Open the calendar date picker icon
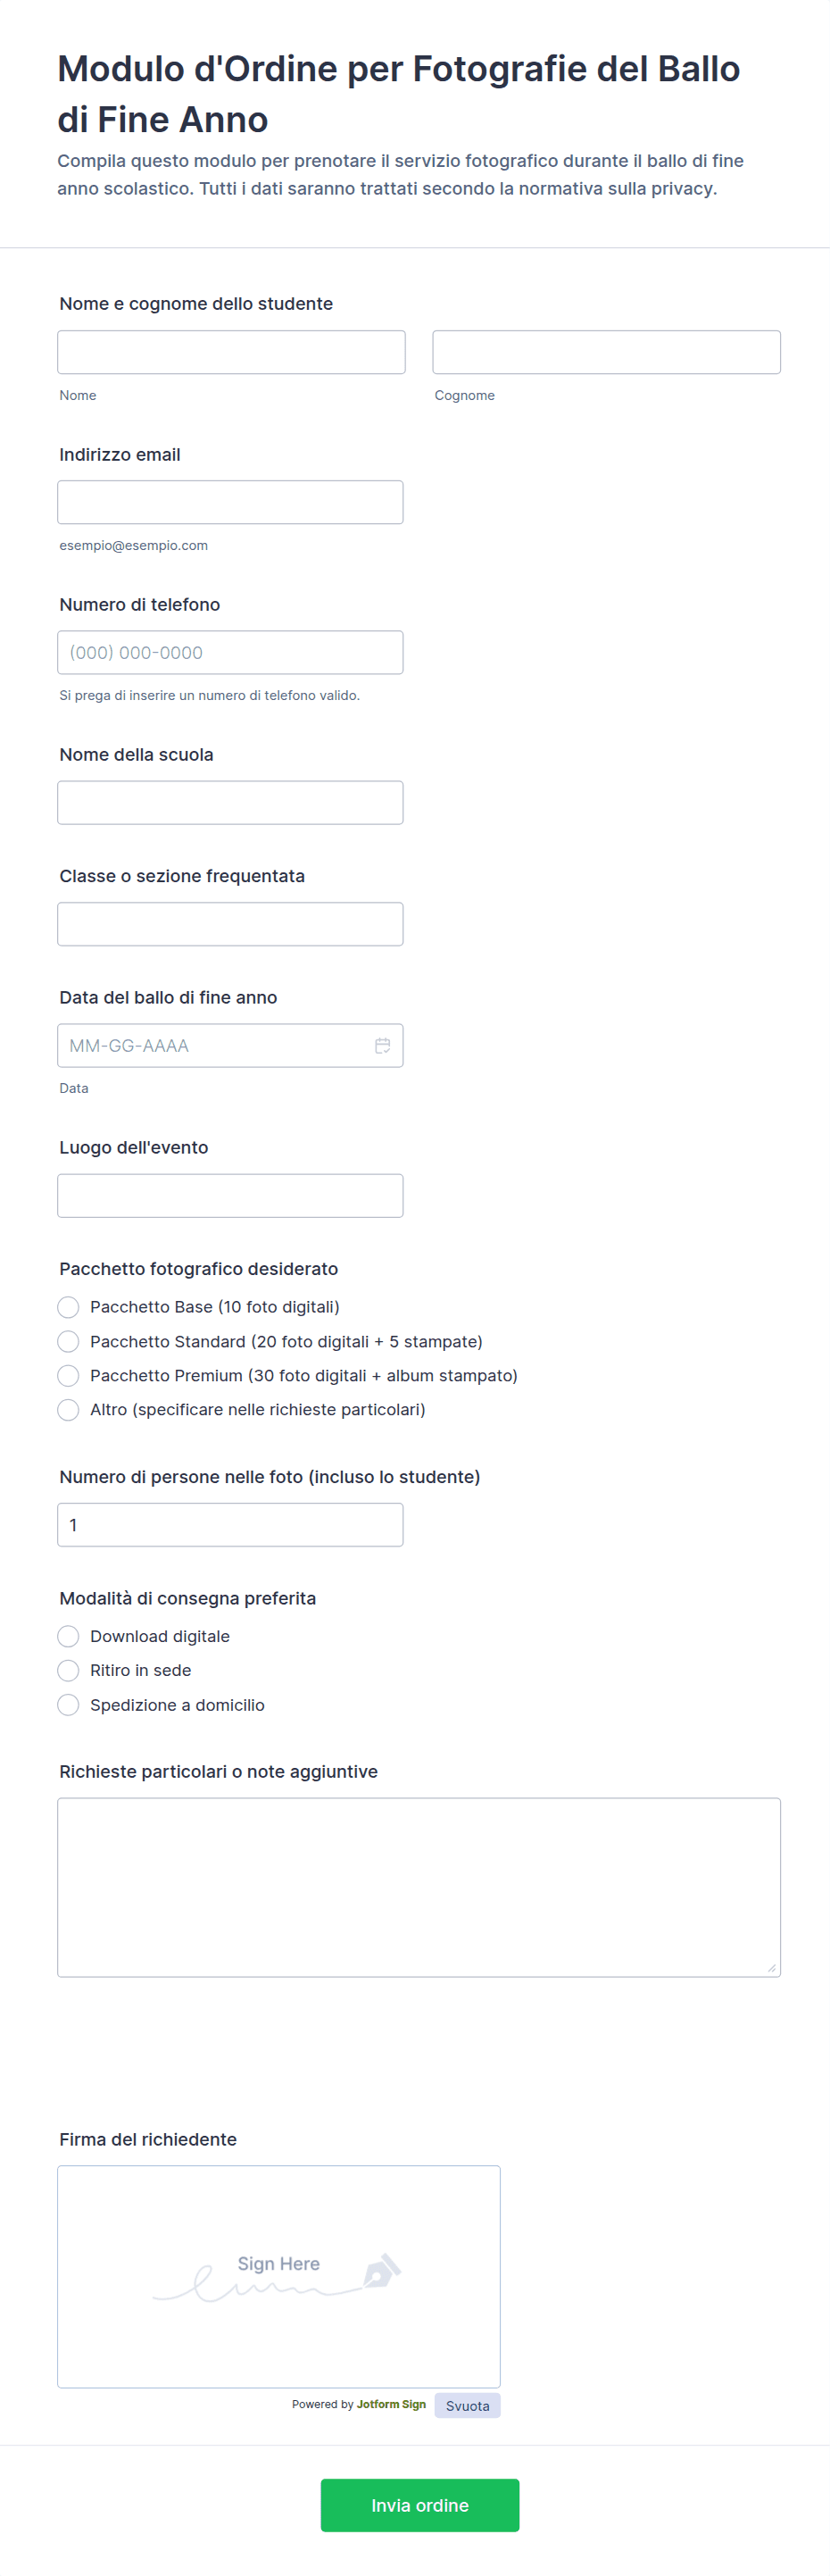 (x=382, y=1046)
